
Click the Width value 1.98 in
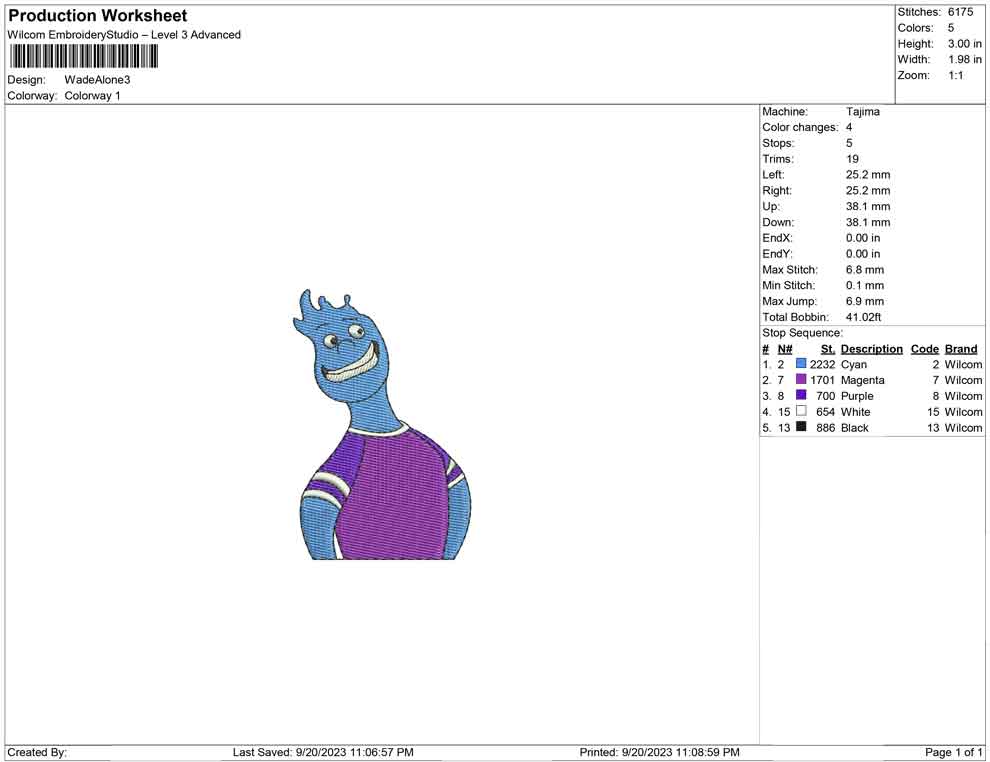tap(964, 59)
